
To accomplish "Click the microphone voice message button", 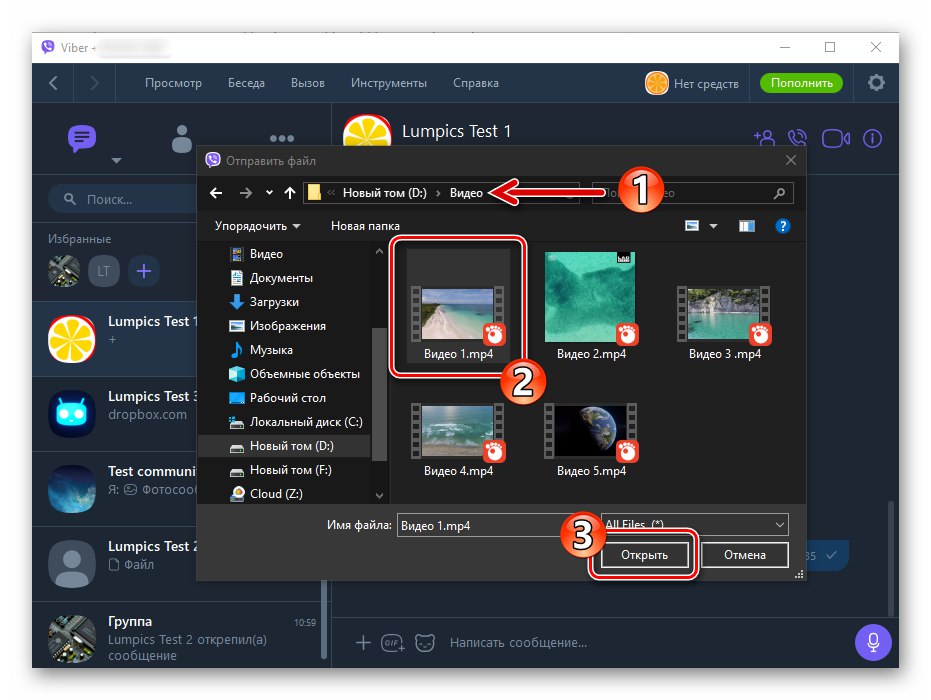I will point(873,642).
